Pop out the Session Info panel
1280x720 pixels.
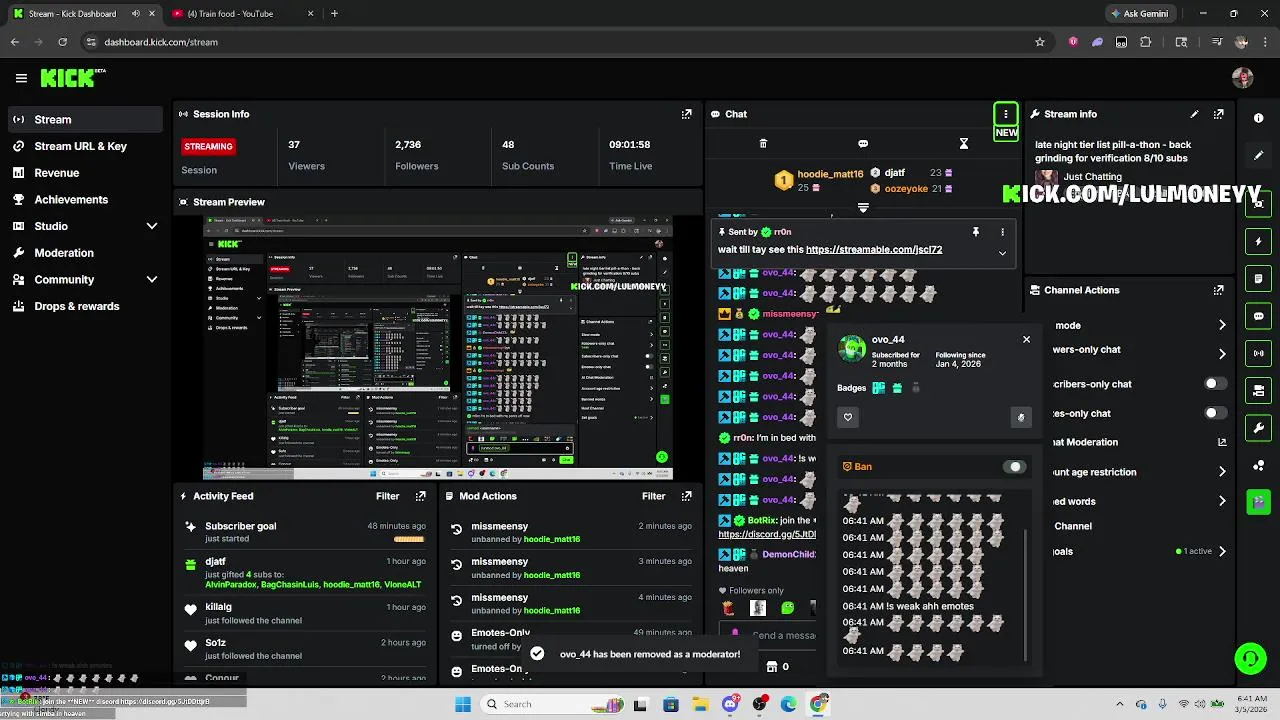click(686, 114)
